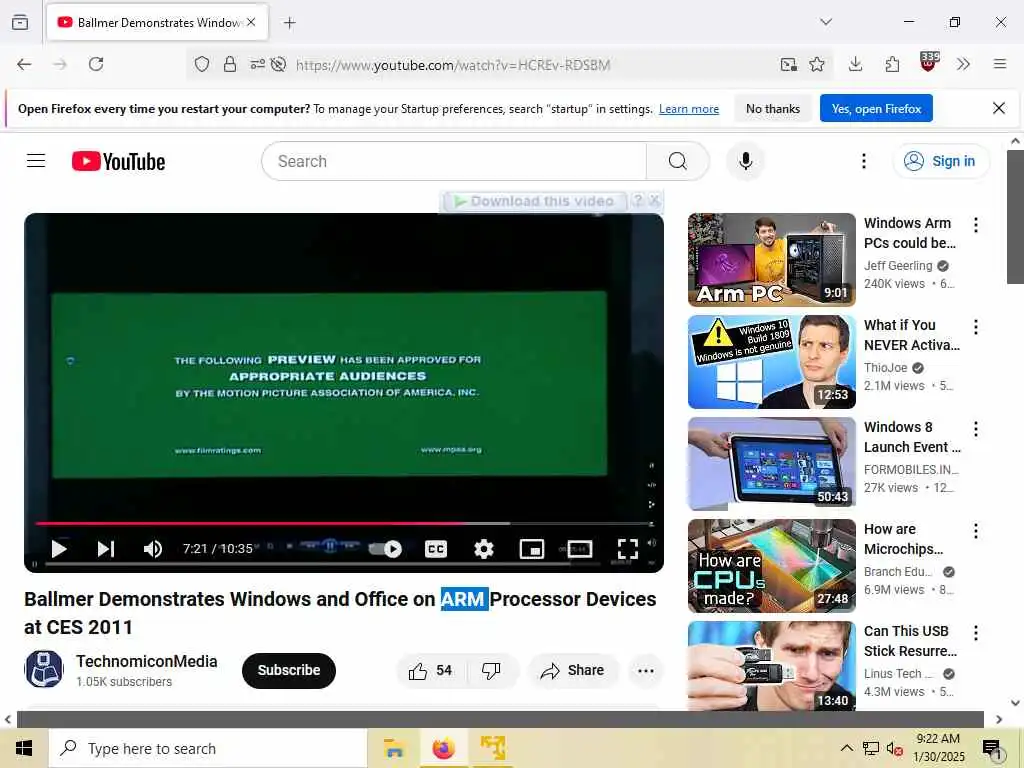Dislike the video with thumbs down
This screenshot has height=768, width=1024.
(491, 671)
